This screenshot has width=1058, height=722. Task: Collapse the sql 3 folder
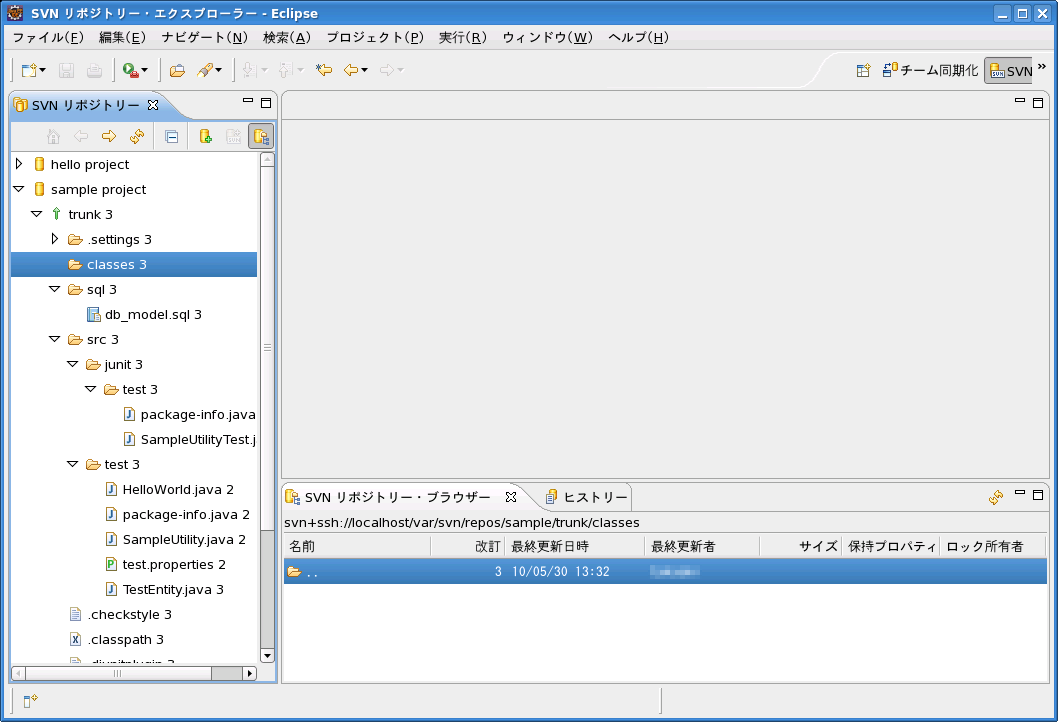55,289
